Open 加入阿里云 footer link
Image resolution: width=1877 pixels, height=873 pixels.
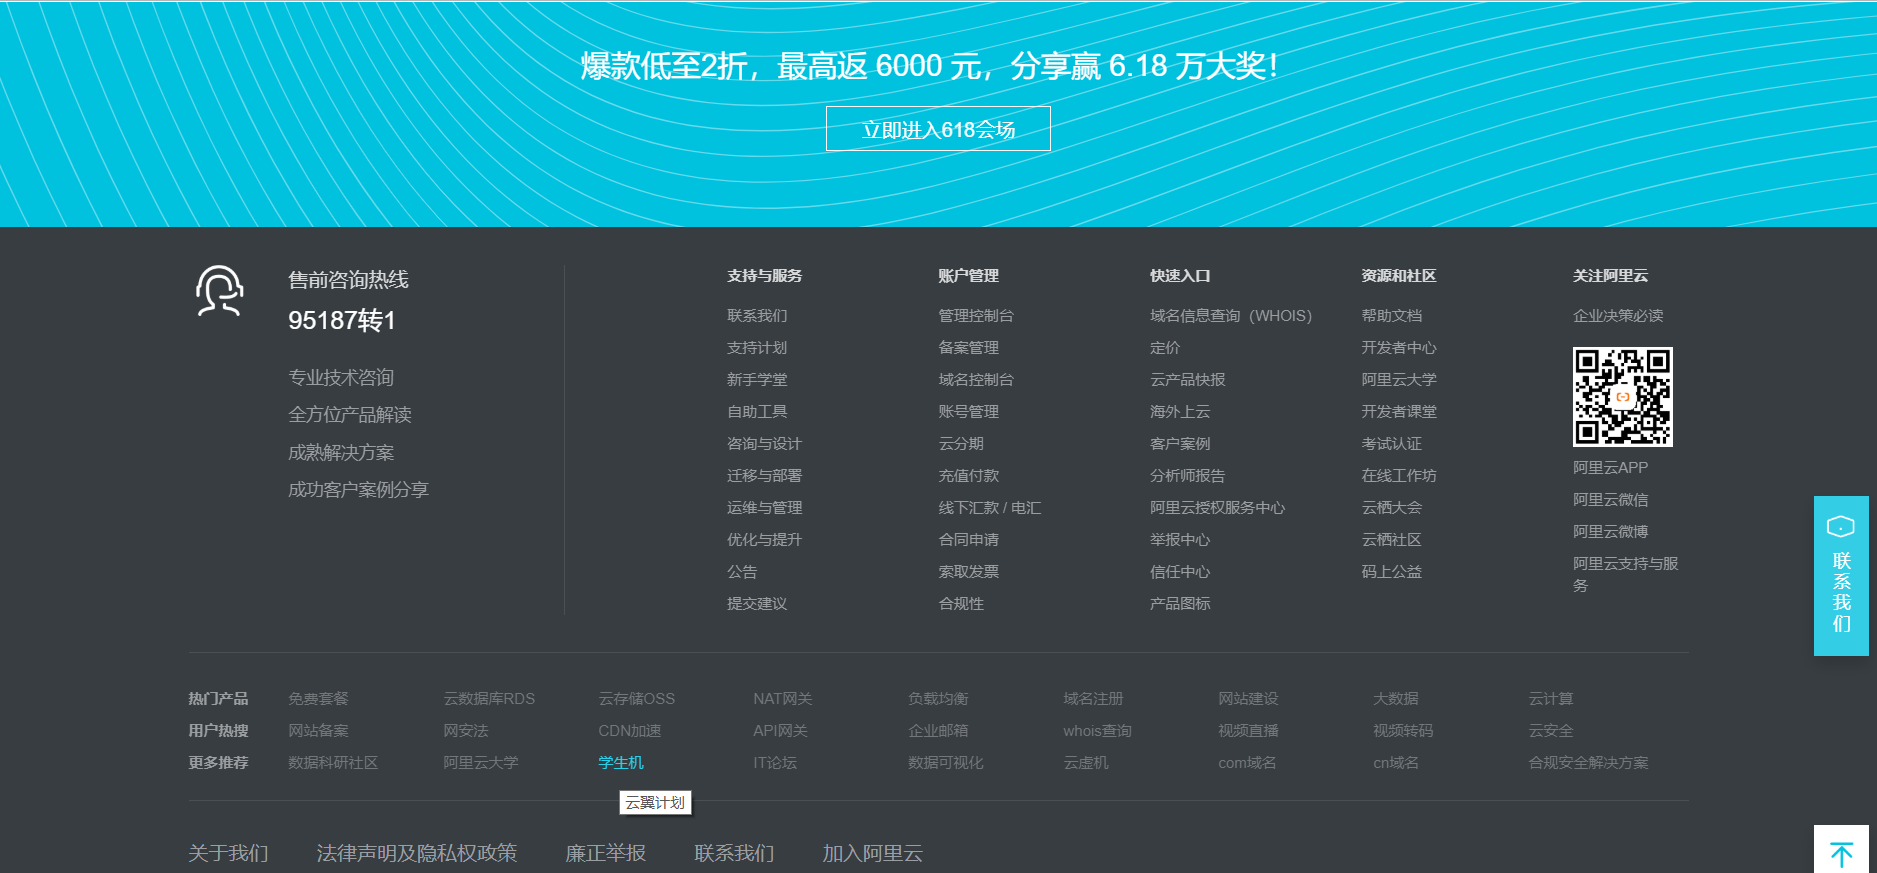[x=872, y=853]
